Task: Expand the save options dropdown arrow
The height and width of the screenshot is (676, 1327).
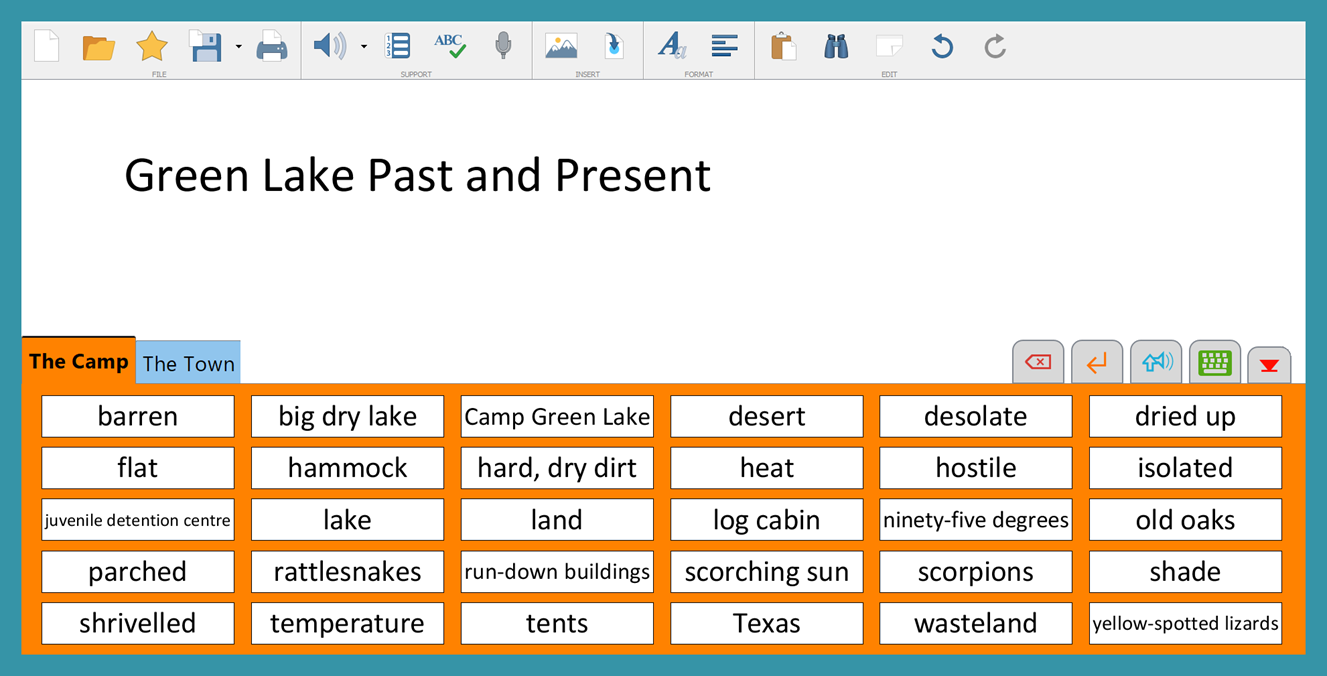Action: tap(238, 47)
